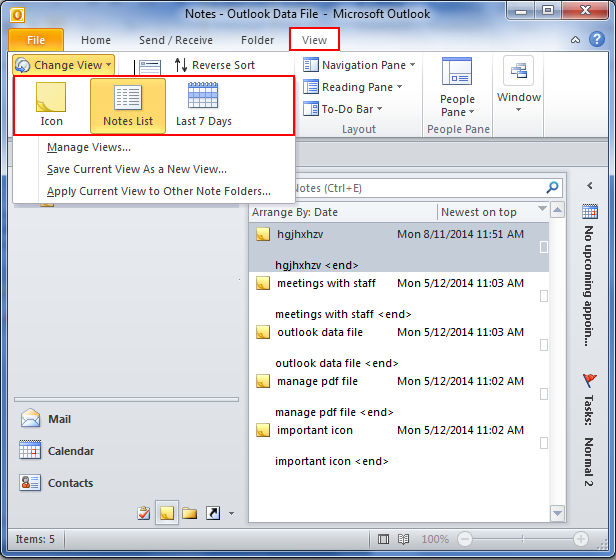Minimize the ribbon with the caret icon
The image size is (616, 560).
575,40
